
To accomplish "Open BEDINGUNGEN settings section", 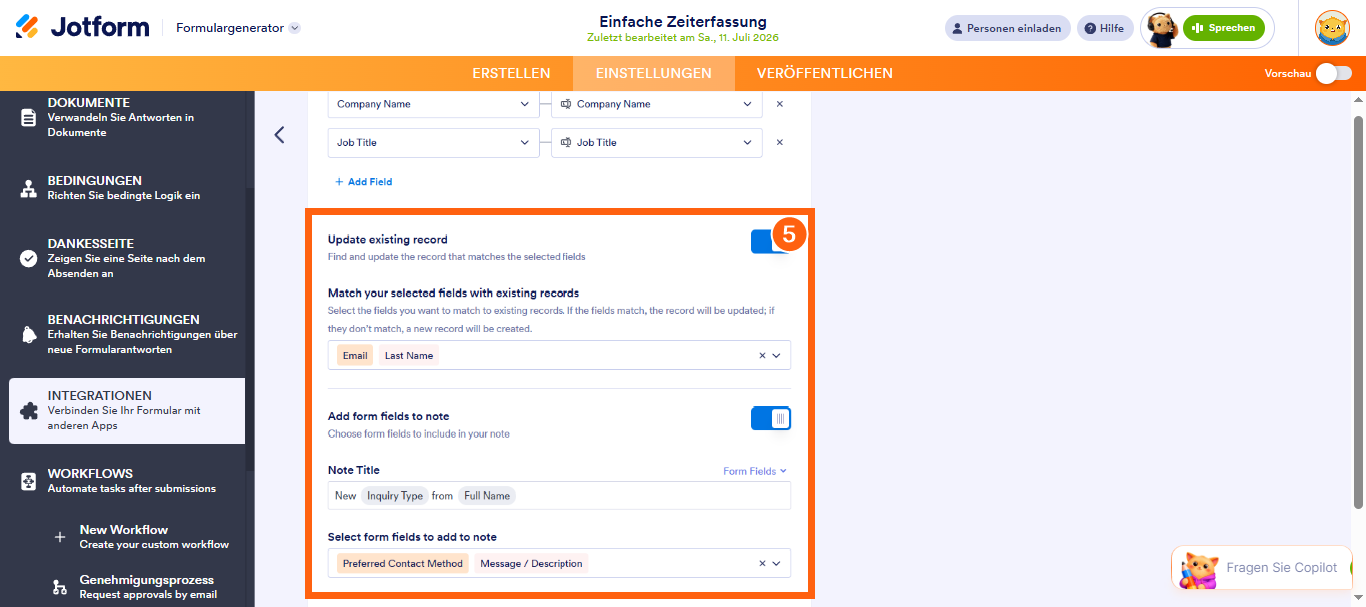I will [x=127, y=188].
